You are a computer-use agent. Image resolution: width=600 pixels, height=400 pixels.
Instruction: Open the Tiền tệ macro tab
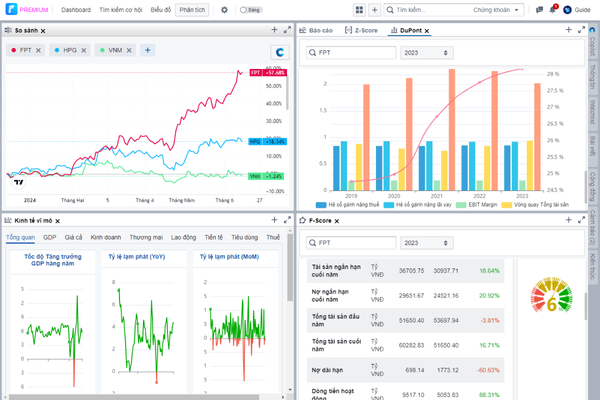214,237
